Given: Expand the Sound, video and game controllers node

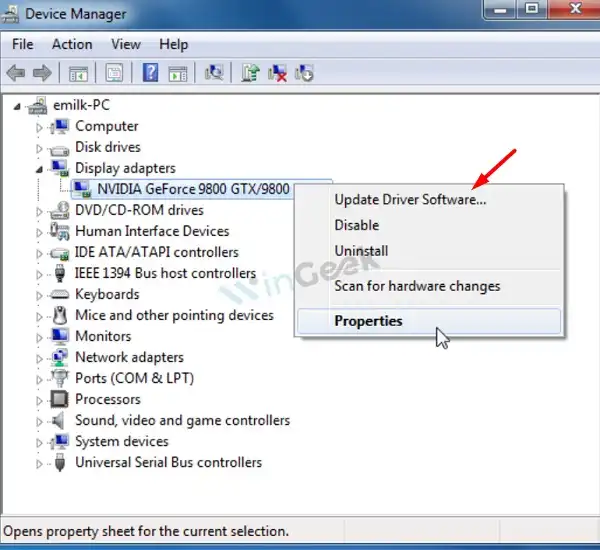Looking at the screenshot, I should 39,422.
